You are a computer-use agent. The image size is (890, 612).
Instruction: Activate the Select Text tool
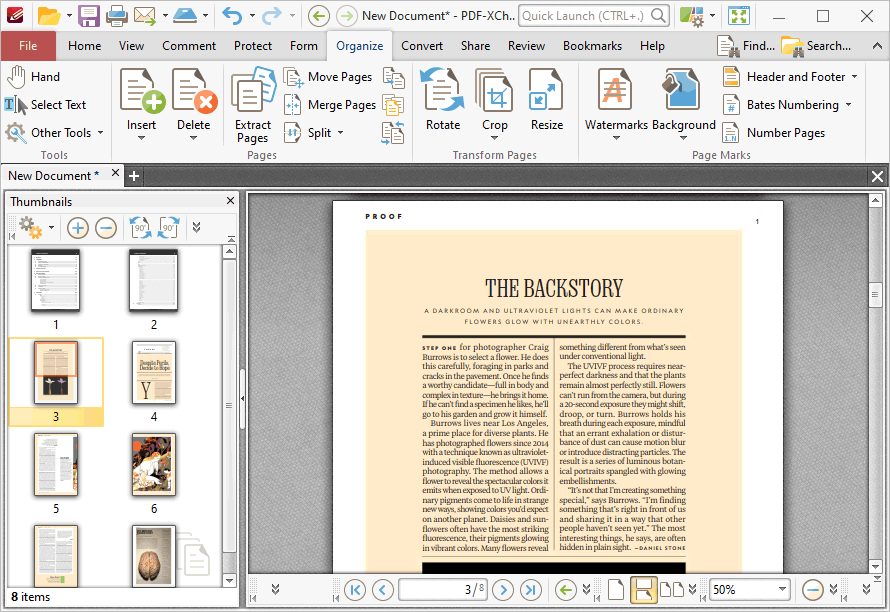[x=46, y=104]
